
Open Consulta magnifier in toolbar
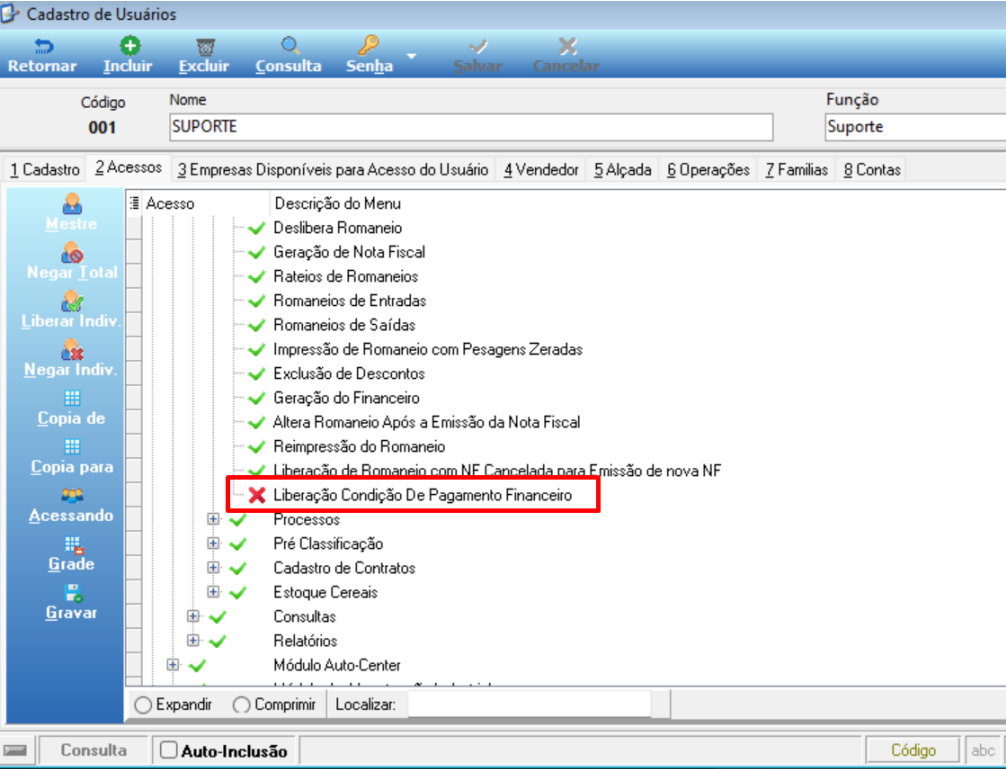pos(290,46)
